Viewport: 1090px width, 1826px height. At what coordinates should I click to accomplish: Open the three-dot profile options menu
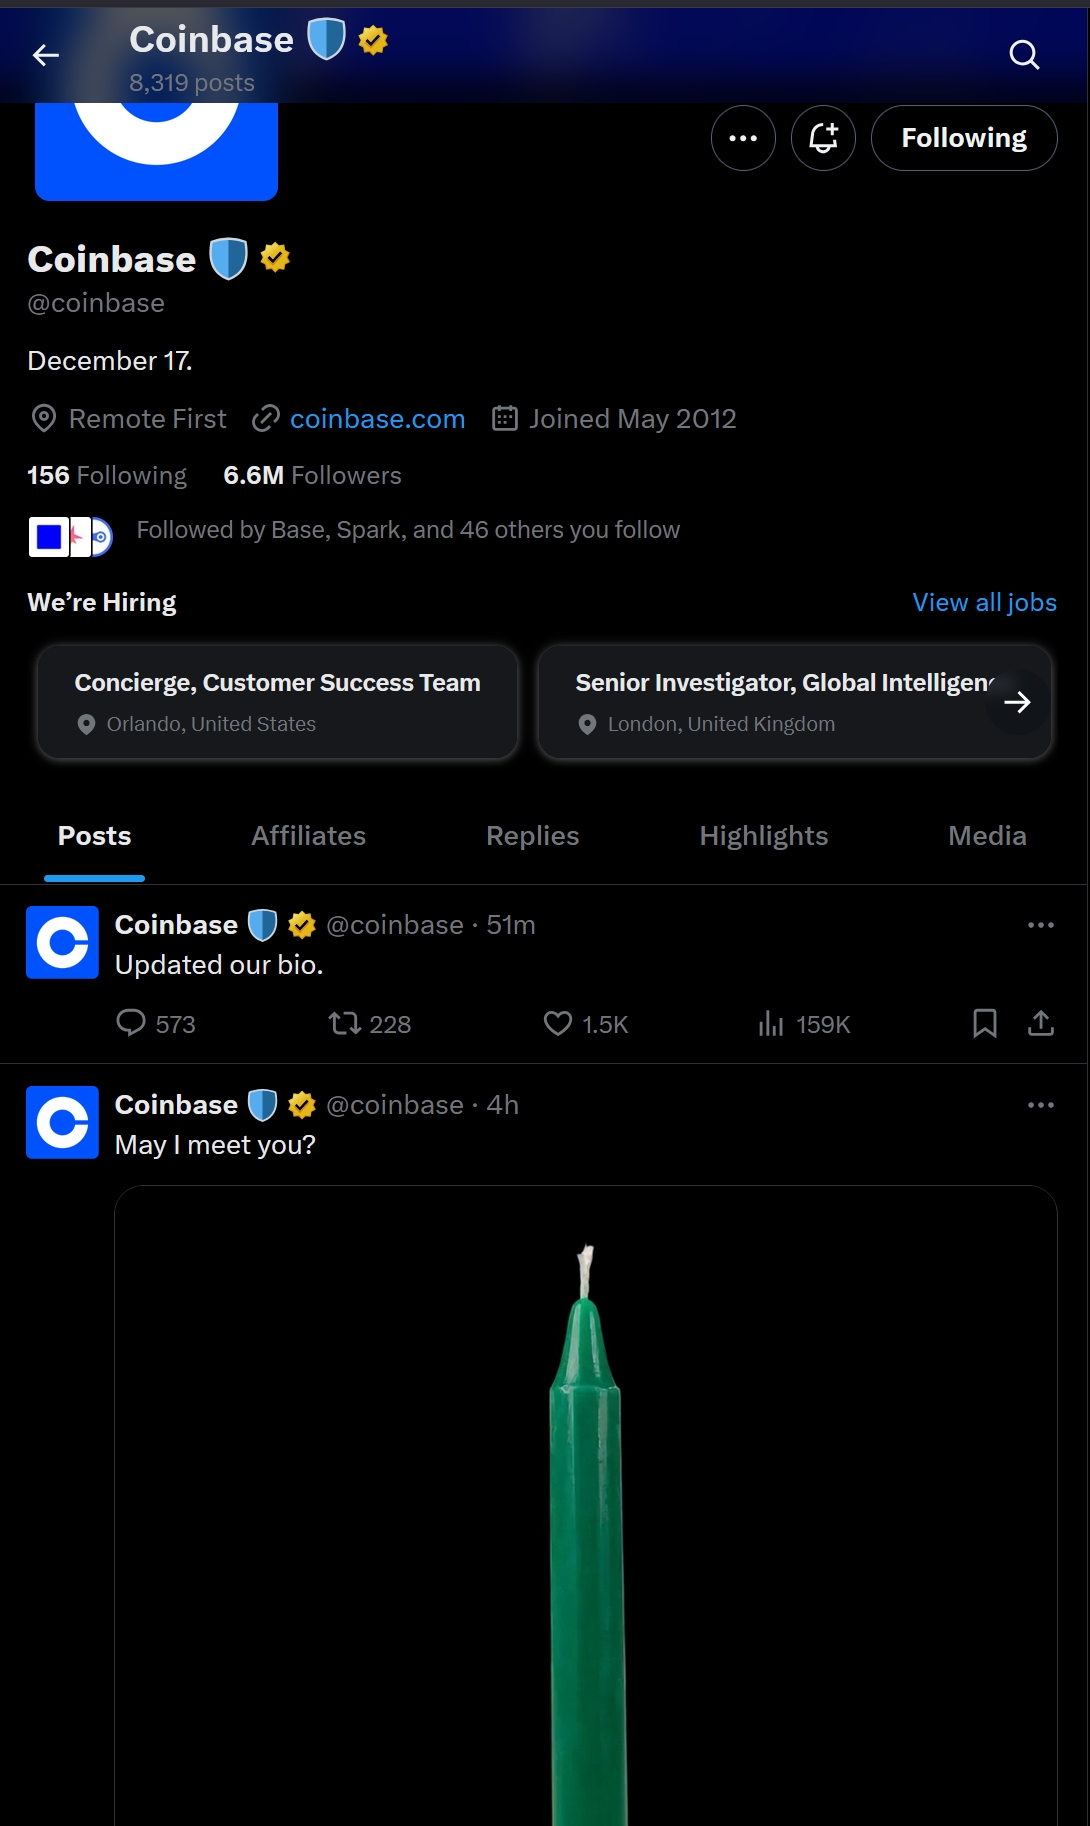tap(743, 138)
